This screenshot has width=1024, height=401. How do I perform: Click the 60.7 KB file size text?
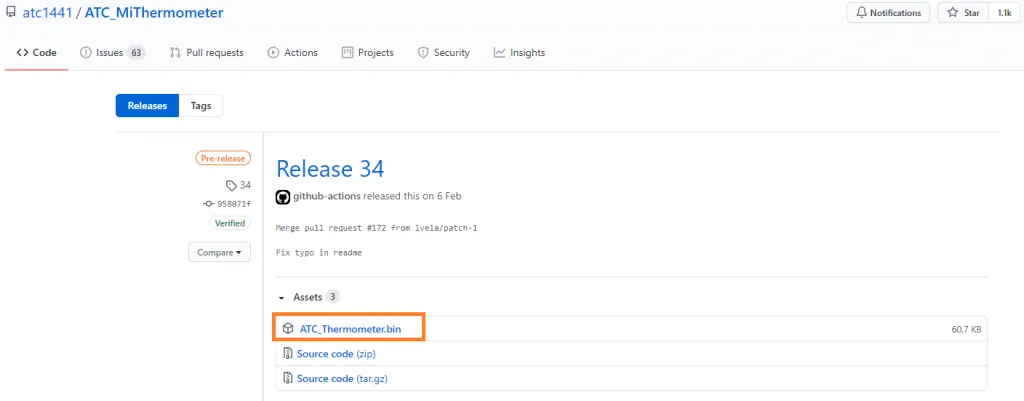coord(967,330)
